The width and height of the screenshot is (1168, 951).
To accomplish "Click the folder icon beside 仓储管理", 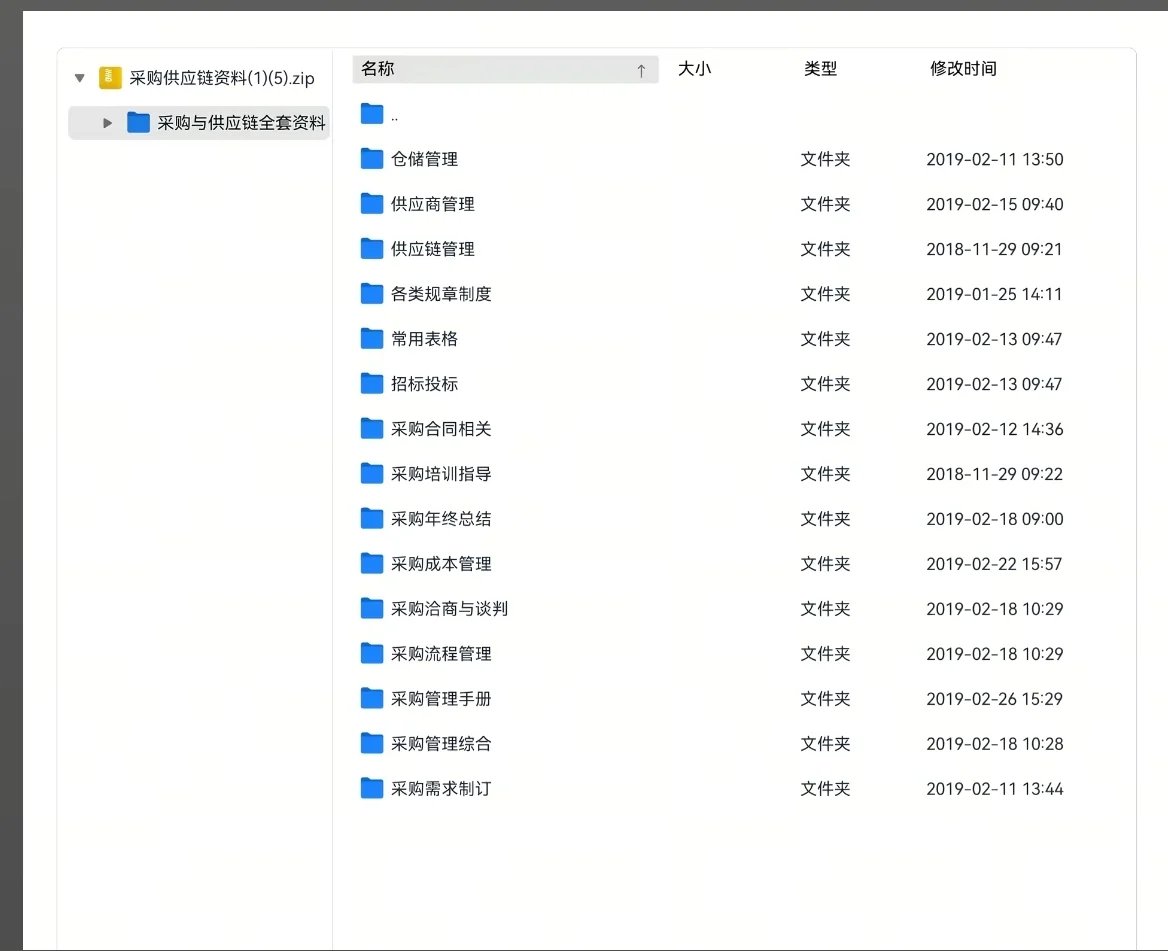I will pos(370,158).
